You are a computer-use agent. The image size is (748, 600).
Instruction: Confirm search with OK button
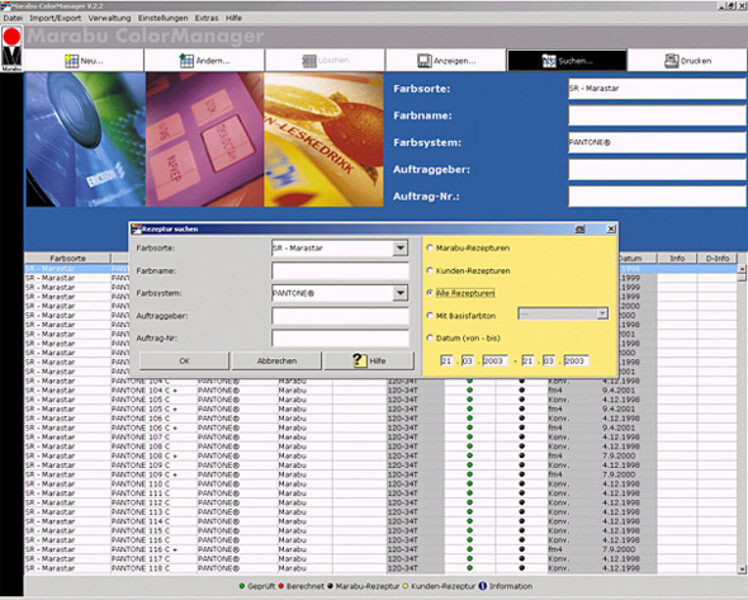click(184, 361)
